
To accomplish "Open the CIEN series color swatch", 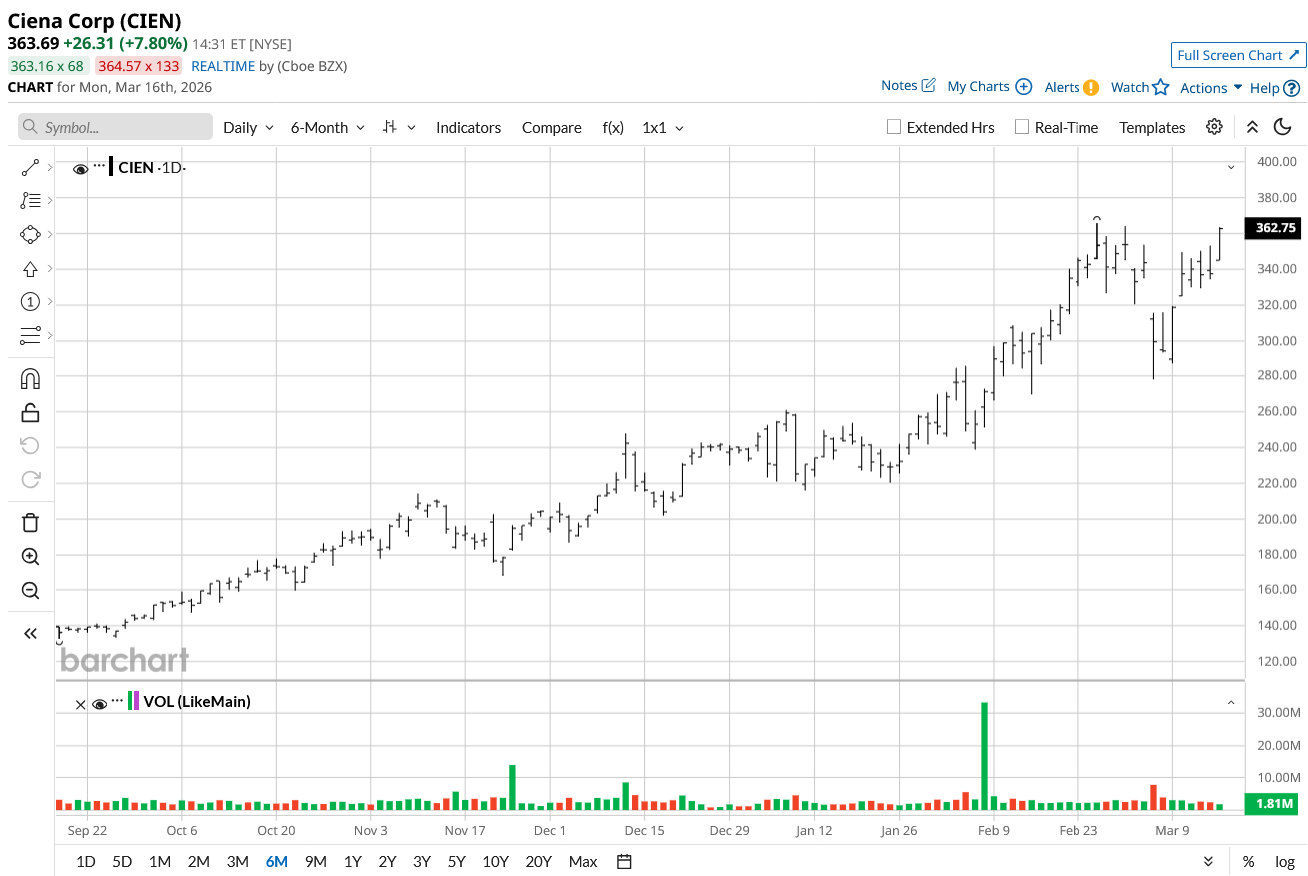I will 111,166.
